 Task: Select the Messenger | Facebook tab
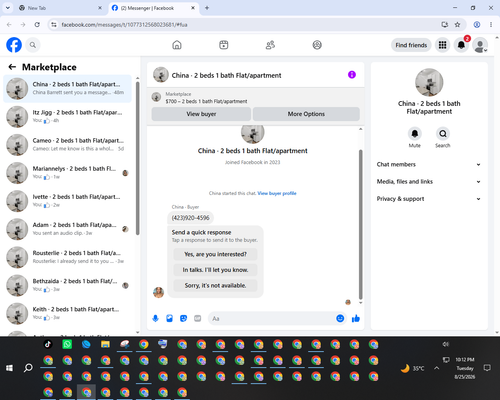pos(152,8)
